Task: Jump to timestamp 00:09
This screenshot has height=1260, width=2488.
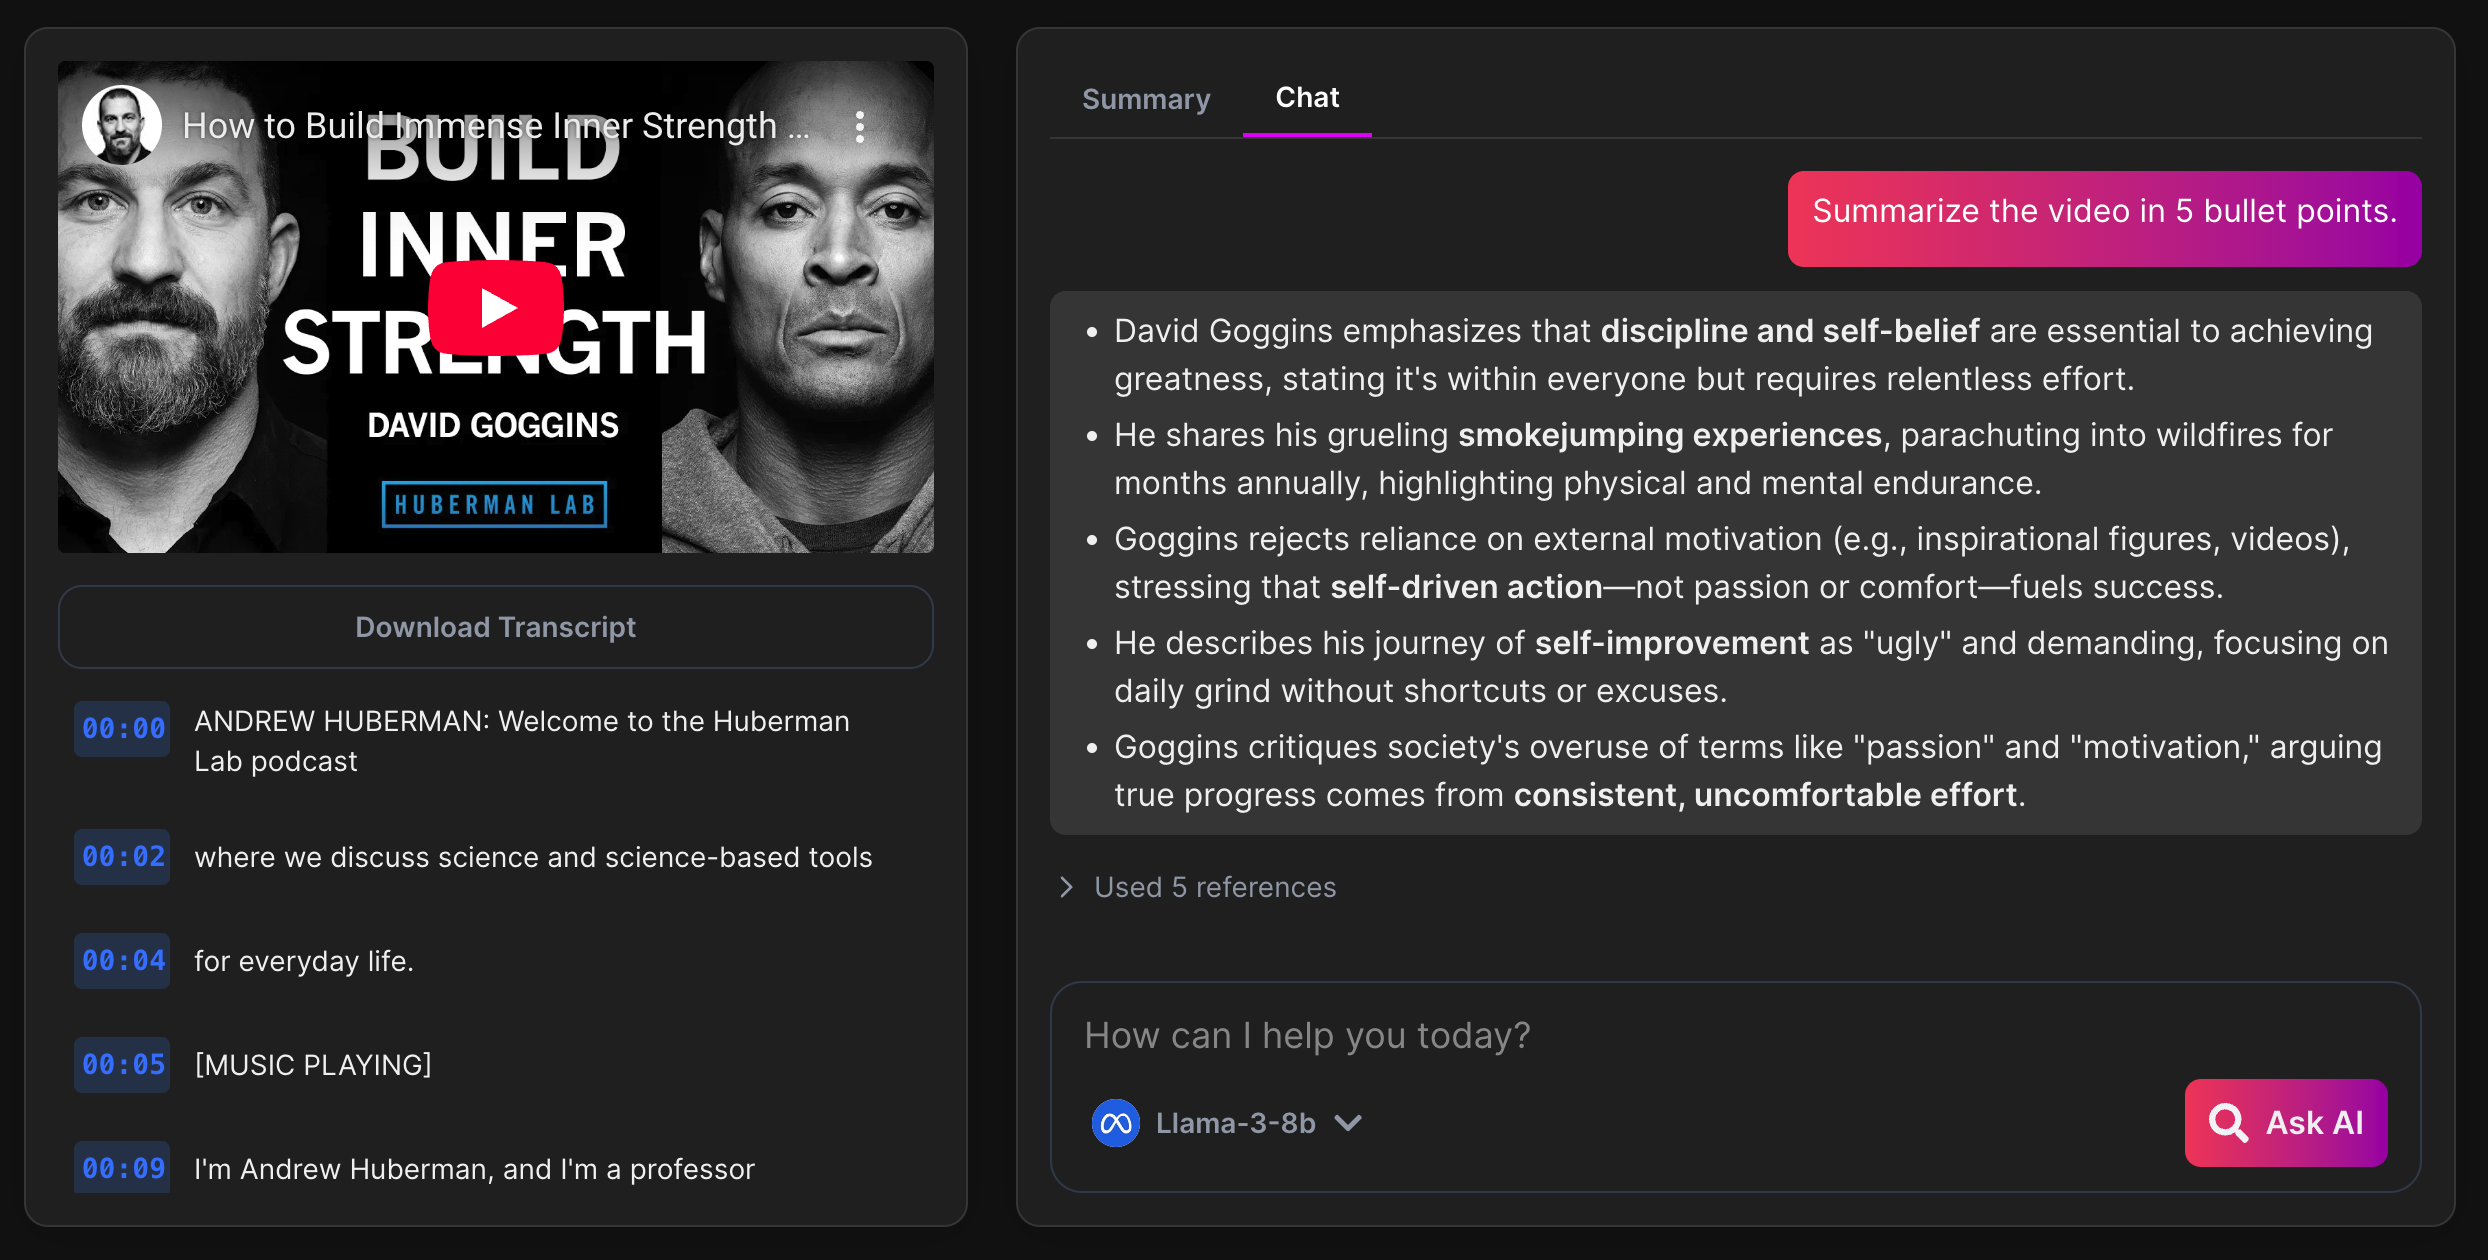Action: [122, 1168]
